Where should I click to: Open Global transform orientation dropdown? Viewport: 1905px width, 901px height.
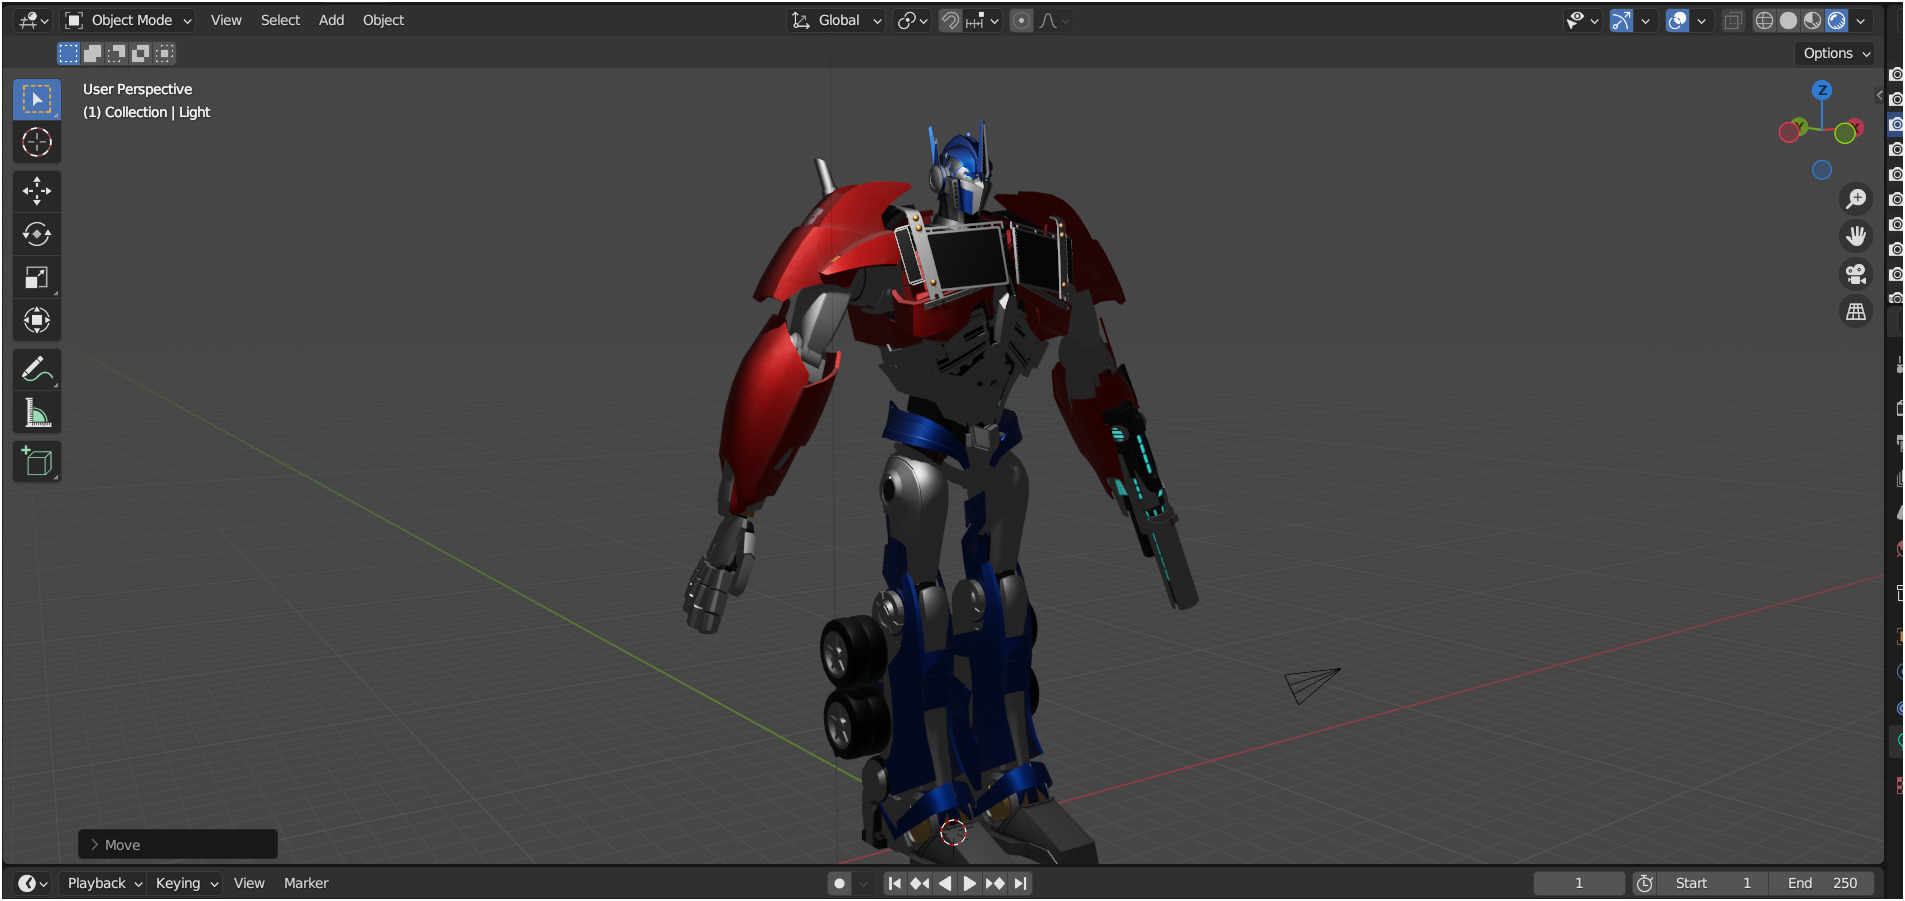click(x=837, y=20)
